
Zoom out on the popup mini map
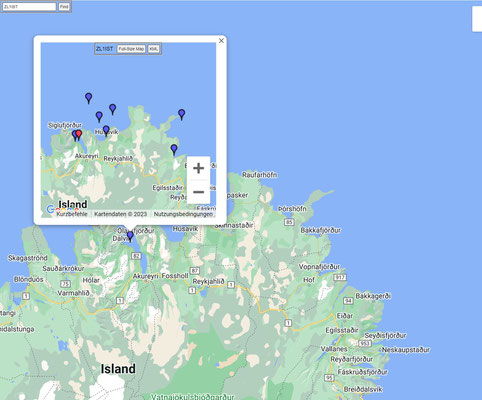coord(198,192)
